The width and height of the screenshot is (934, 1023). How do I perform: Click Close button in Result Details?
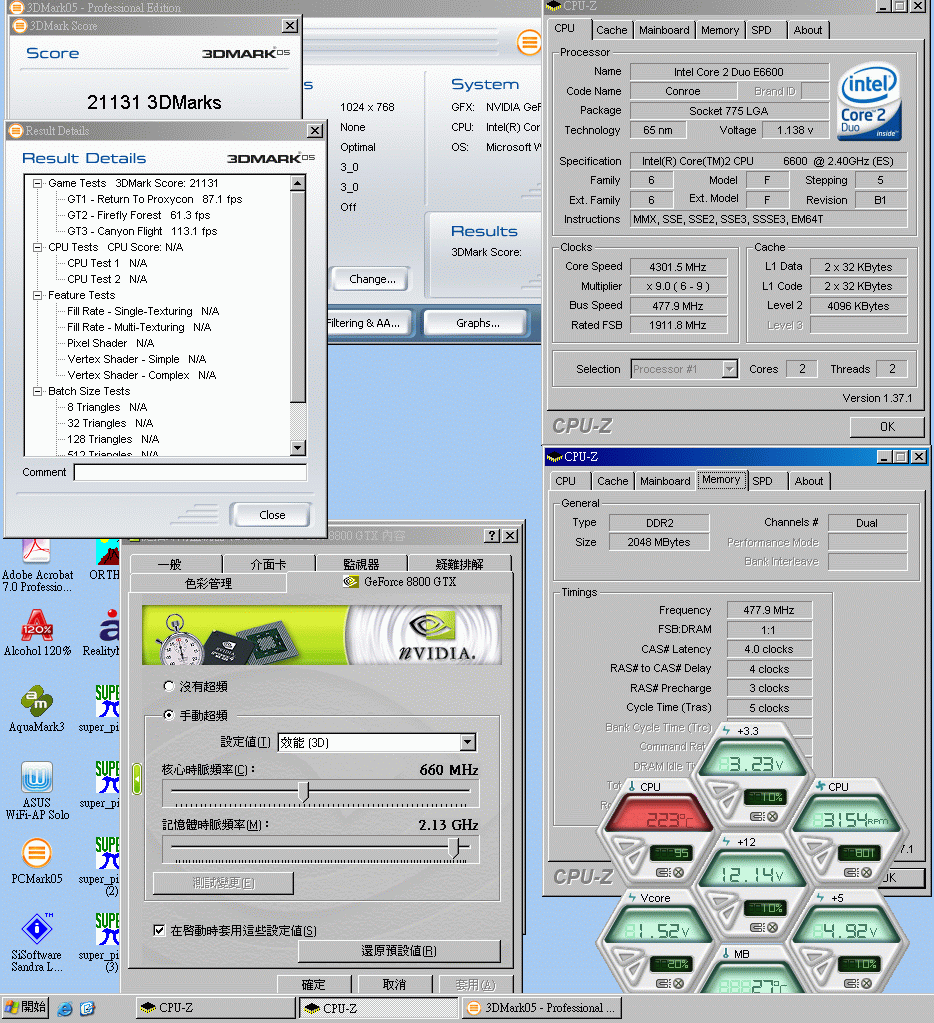[x=272, y=515]
